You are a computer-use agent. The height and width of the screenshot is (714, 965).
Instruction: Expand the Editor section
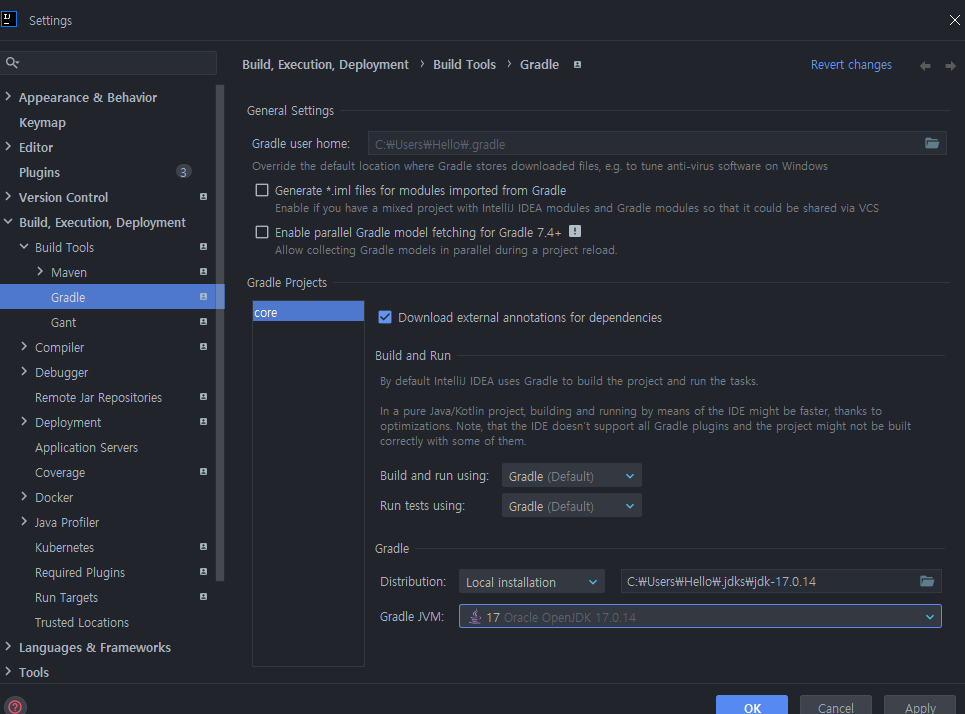tap(8, 146)
